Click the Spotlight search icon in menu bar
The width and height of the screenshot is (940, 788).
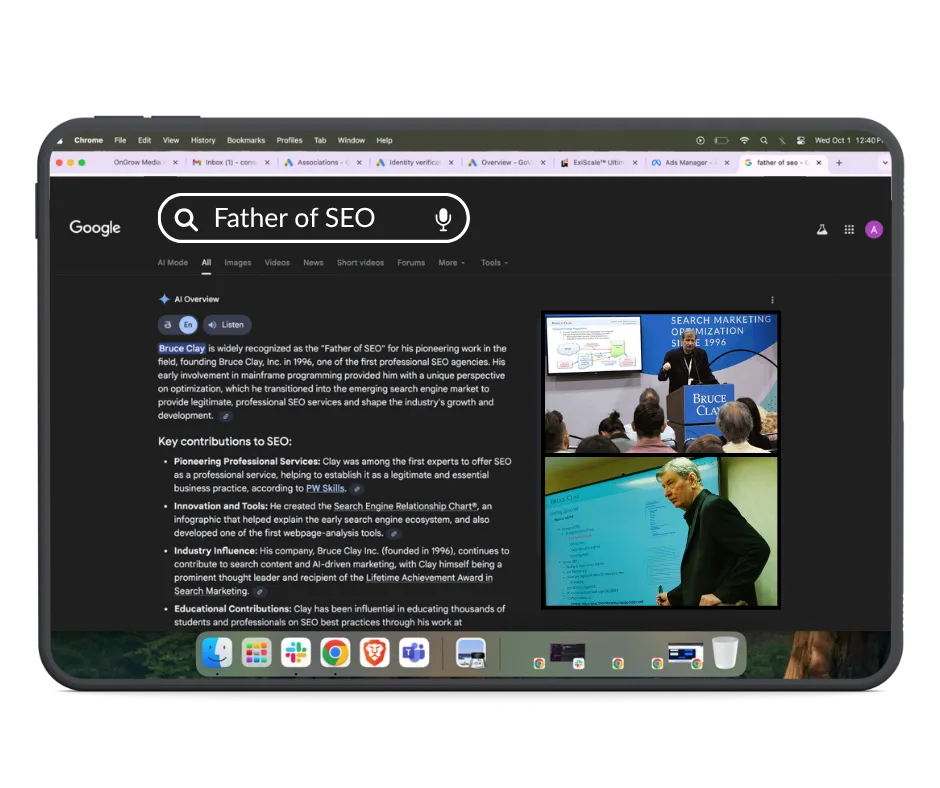tap(764, 140)
